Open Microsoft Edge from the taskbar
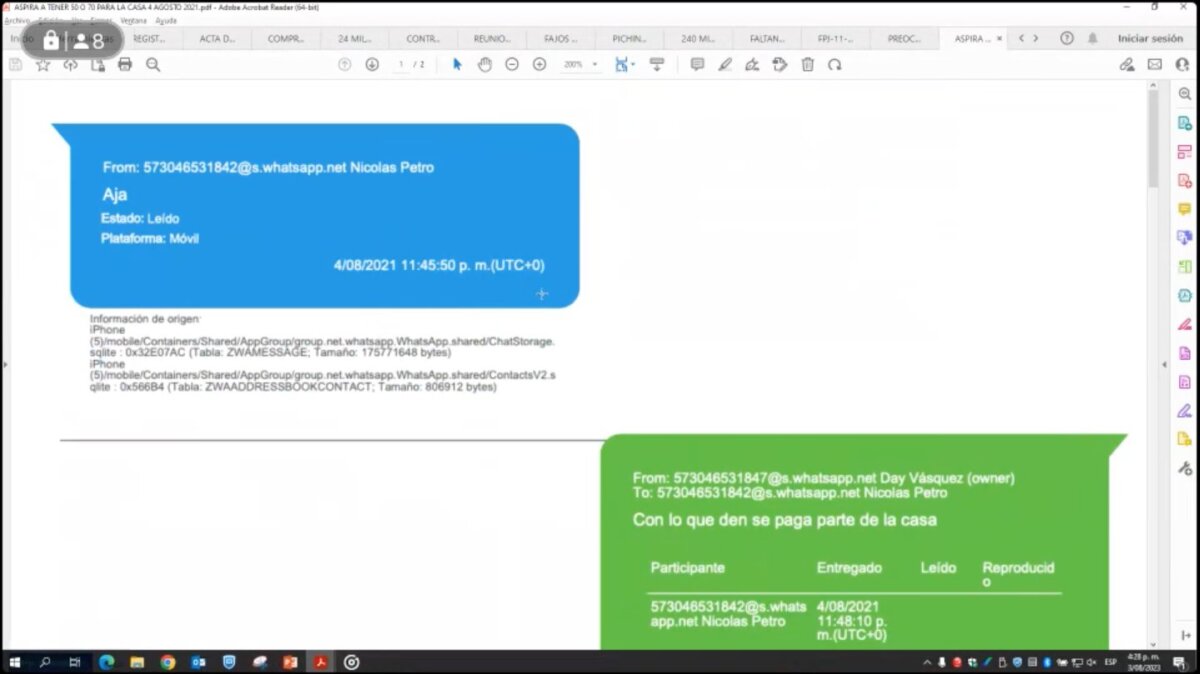The width and height of the screenshot is (1200, 674). pyautogui.click(x=107, y=662)
